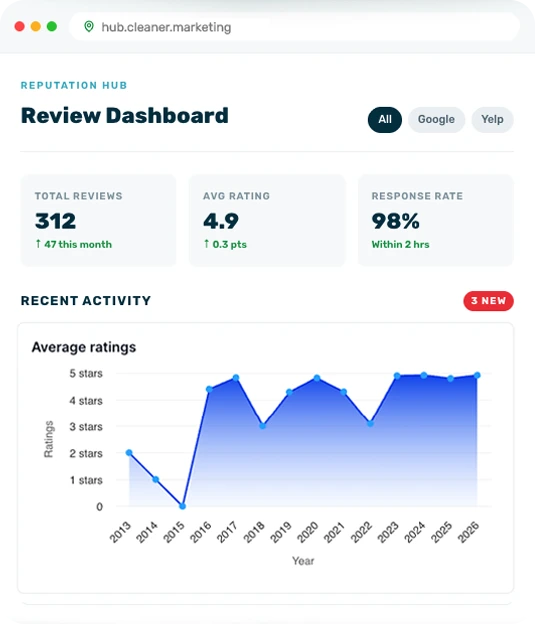Click the '0' y-axis label
This screenshot has width=535, height=624.
tap(100, 507)
